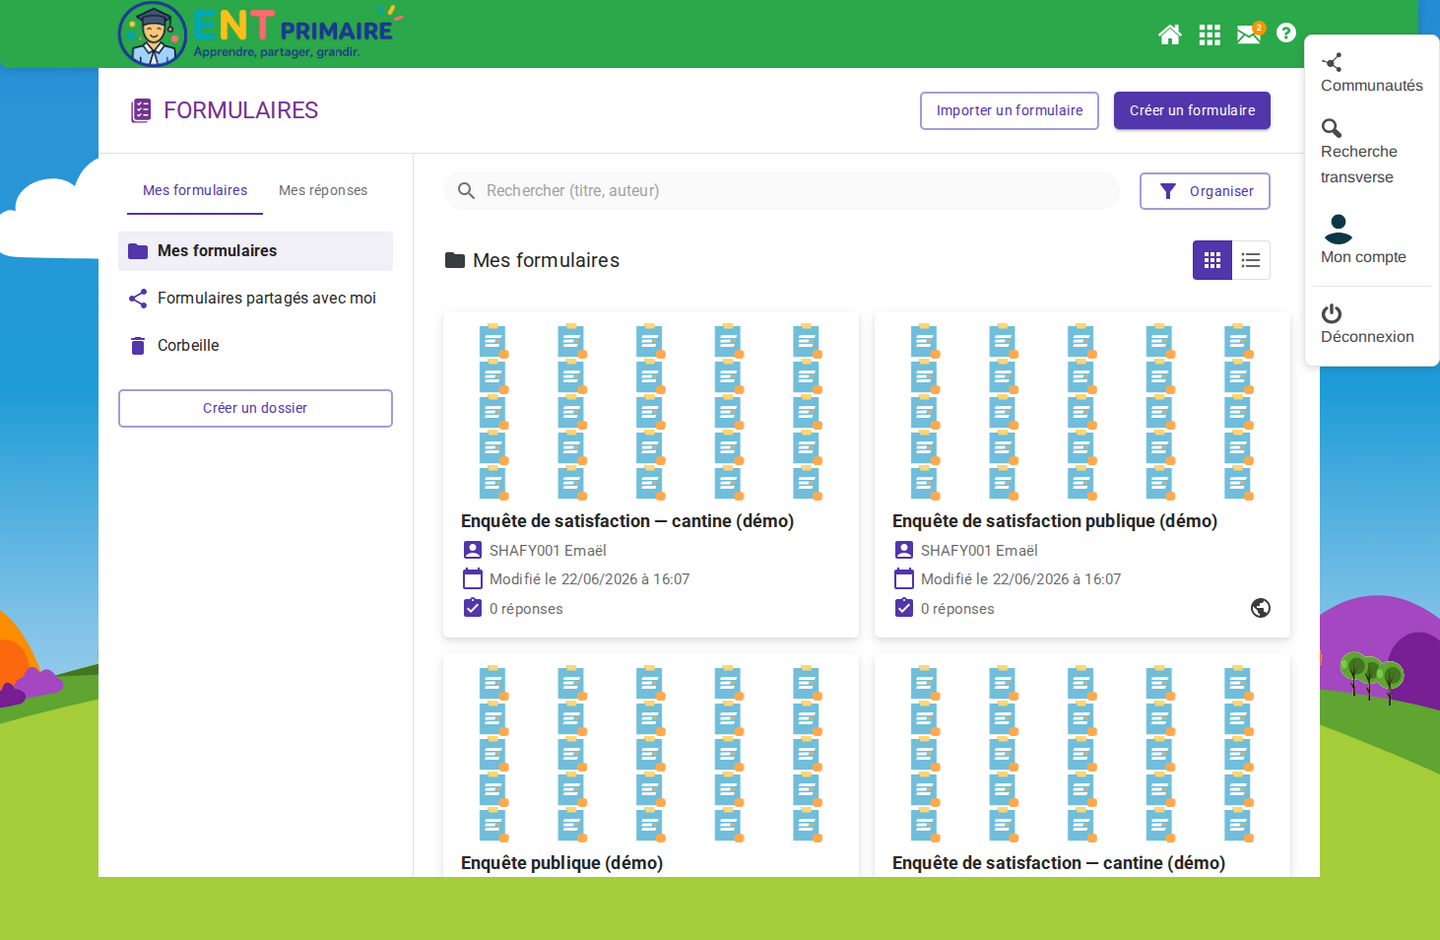Screen dimensions: 1440x940
Task: Click the Formulaires clipboard icon in header
Action: click(141, 110)
